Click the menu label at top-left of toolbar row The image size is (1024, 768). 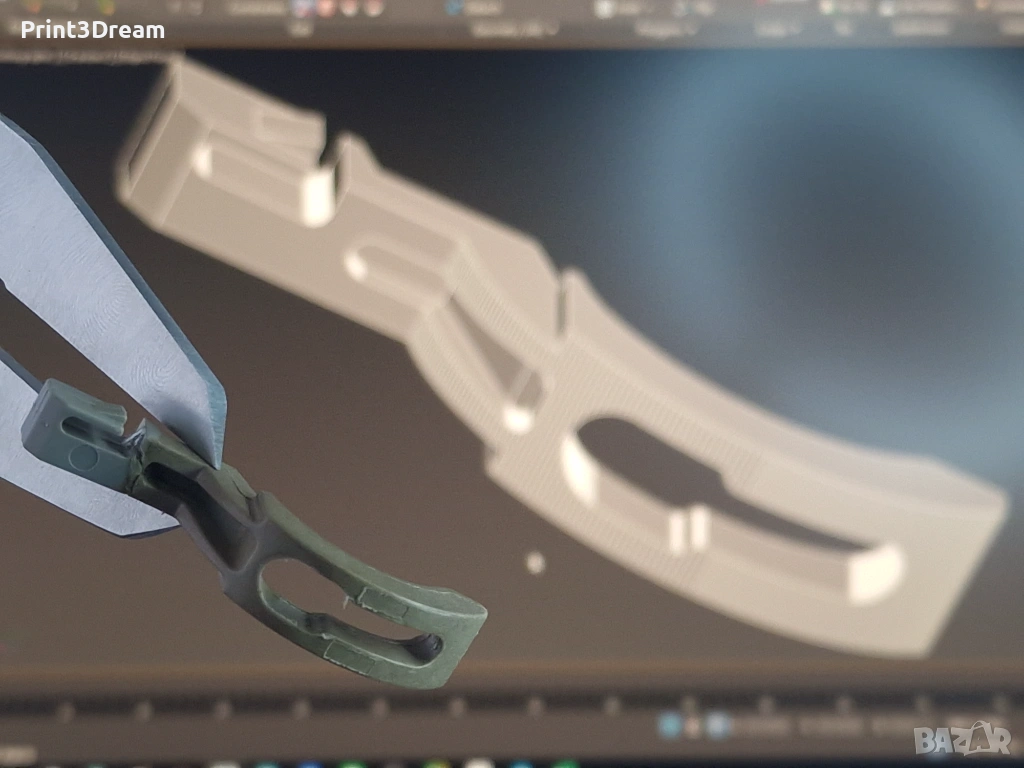coord(299,29)
